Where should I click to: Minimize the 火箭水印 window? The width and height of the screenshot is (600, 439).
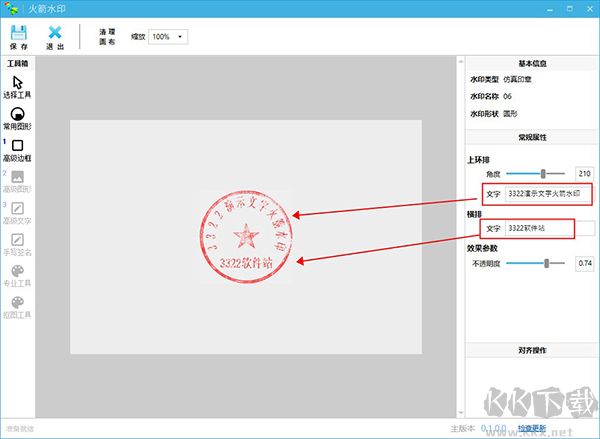click(550, 9)
